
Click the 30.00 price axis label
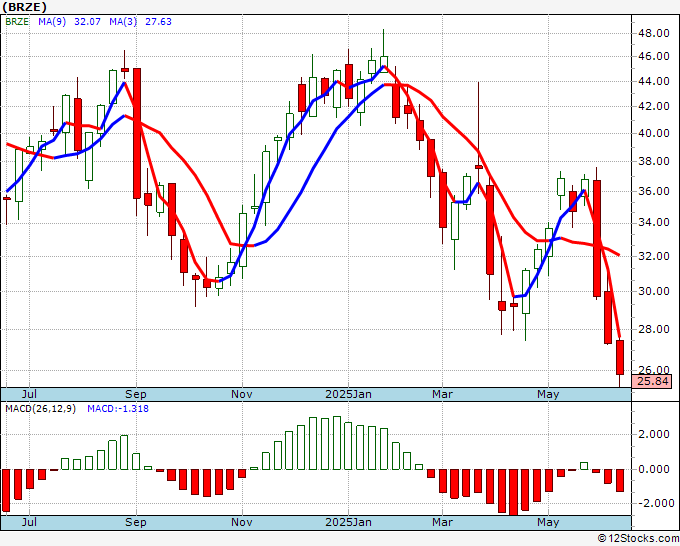[x=654, y=291]
